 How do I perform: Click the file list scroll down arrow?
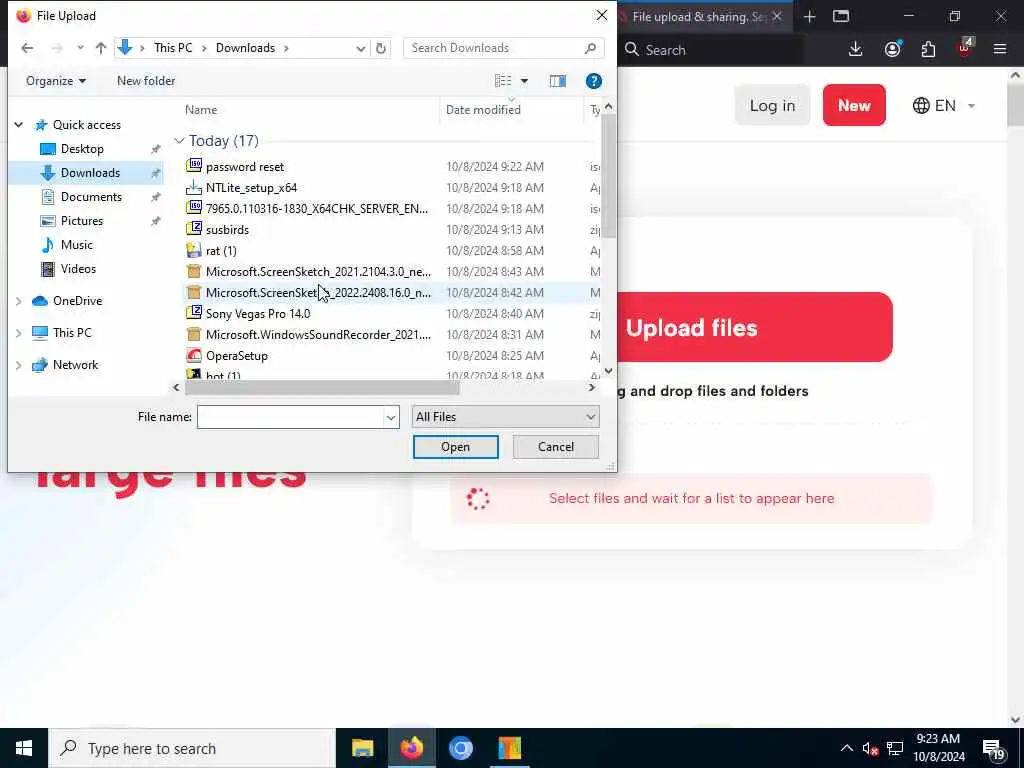point(608,370)
